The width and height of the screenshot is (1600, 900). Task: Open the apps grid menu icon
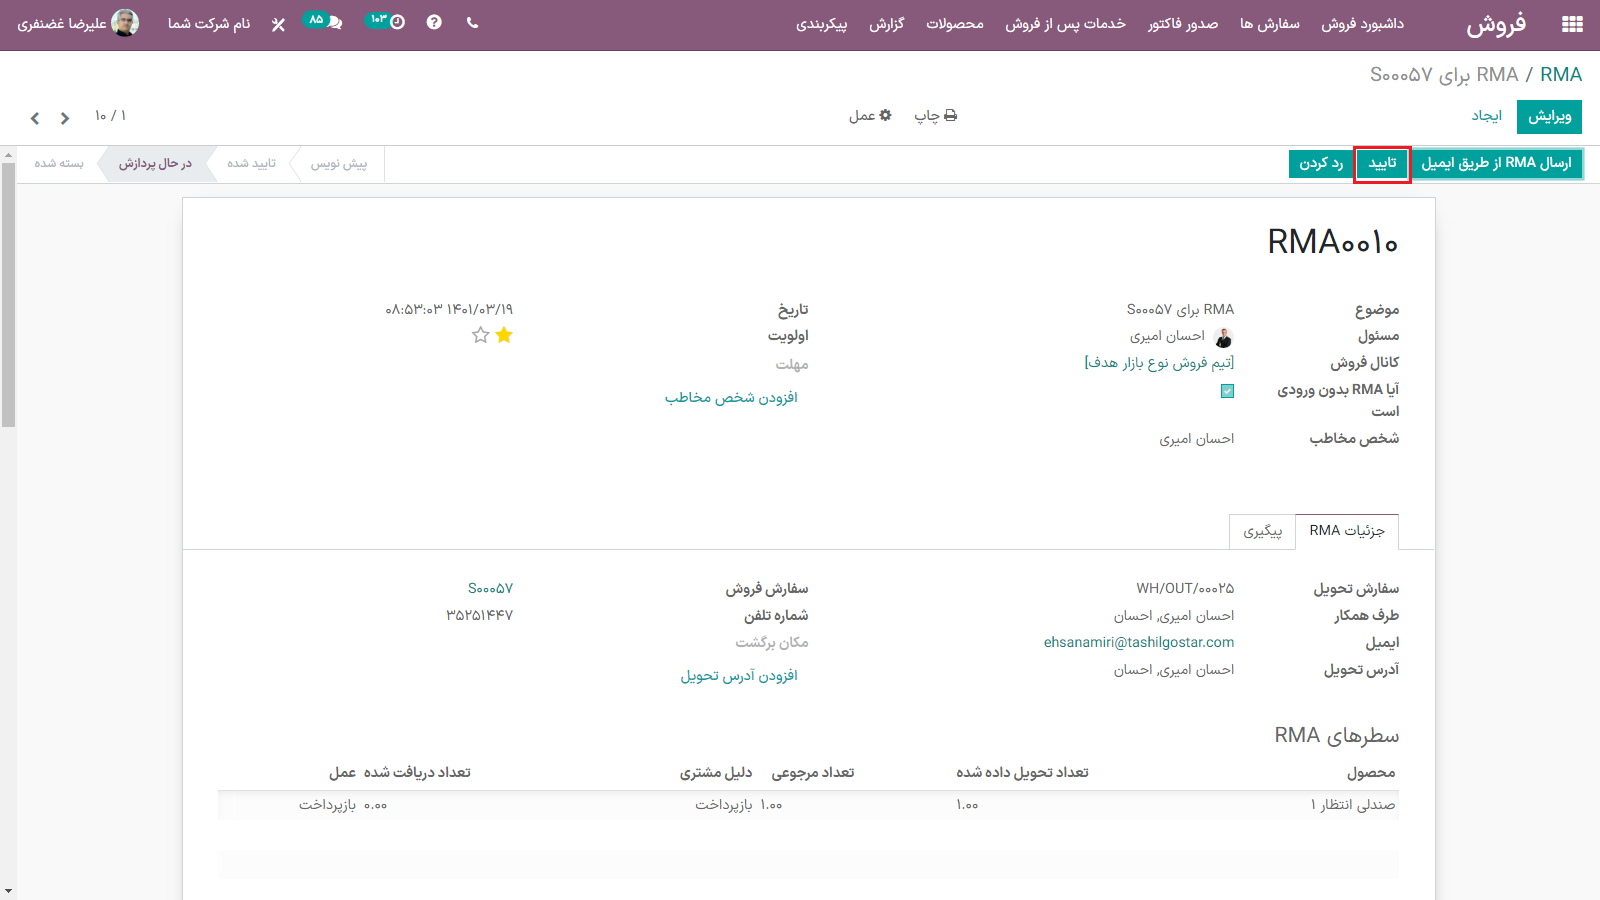point(1572,24)
